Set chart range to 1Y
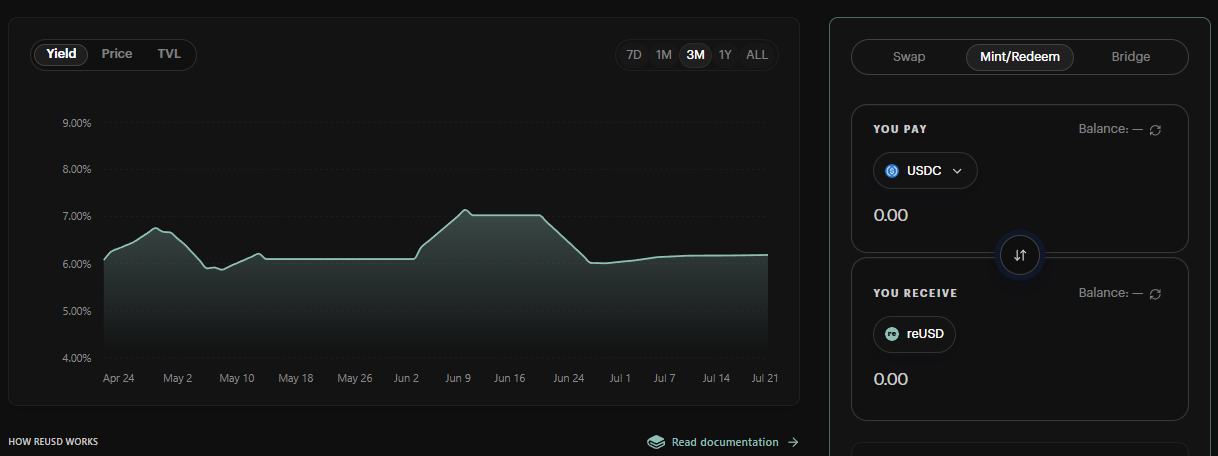 (x=725, y=55)
